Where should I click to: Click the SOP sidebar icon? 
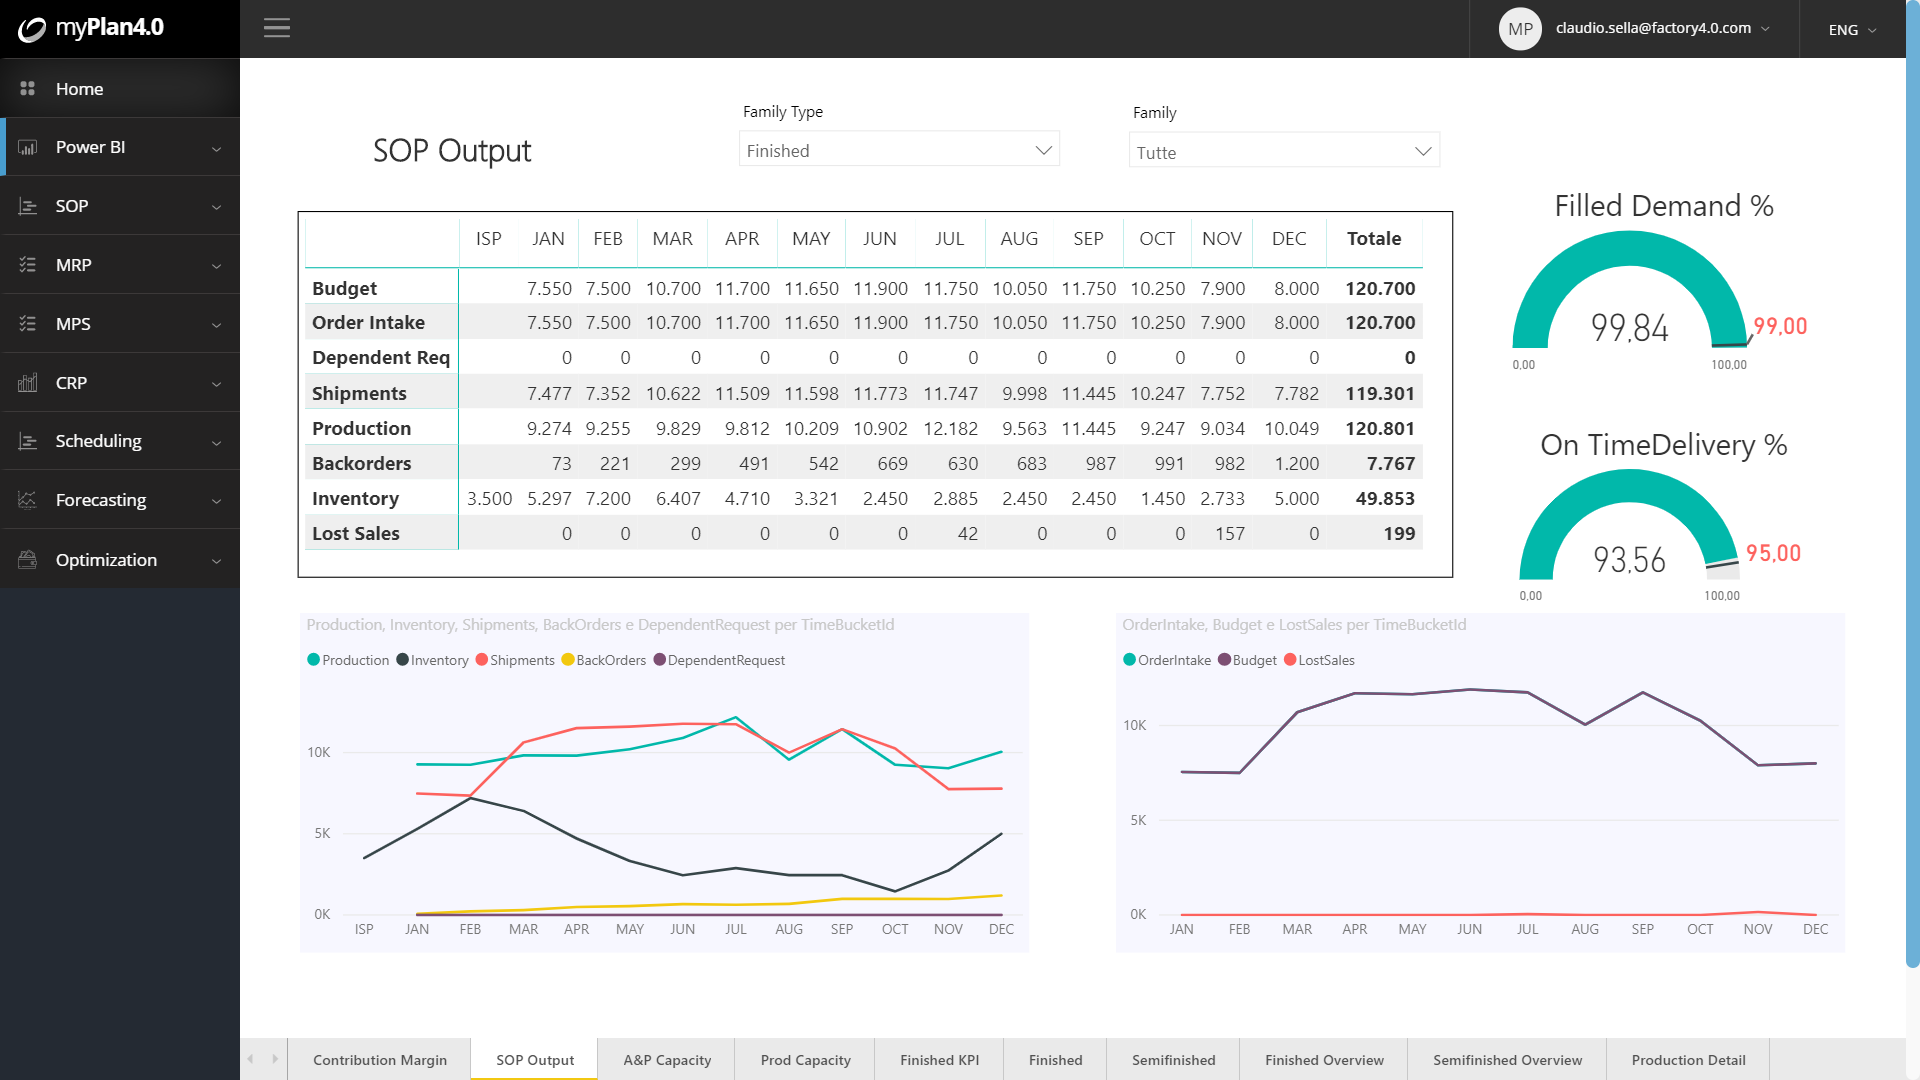[28, 206]
